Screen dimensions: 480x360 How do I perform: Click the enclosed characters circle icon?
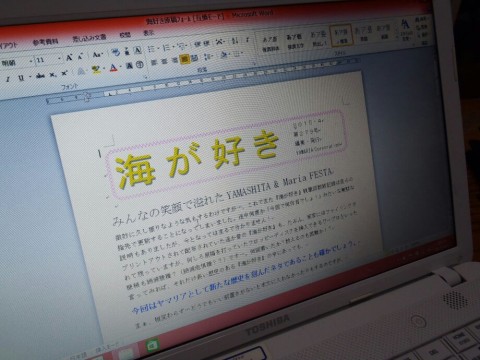point(140,64)
